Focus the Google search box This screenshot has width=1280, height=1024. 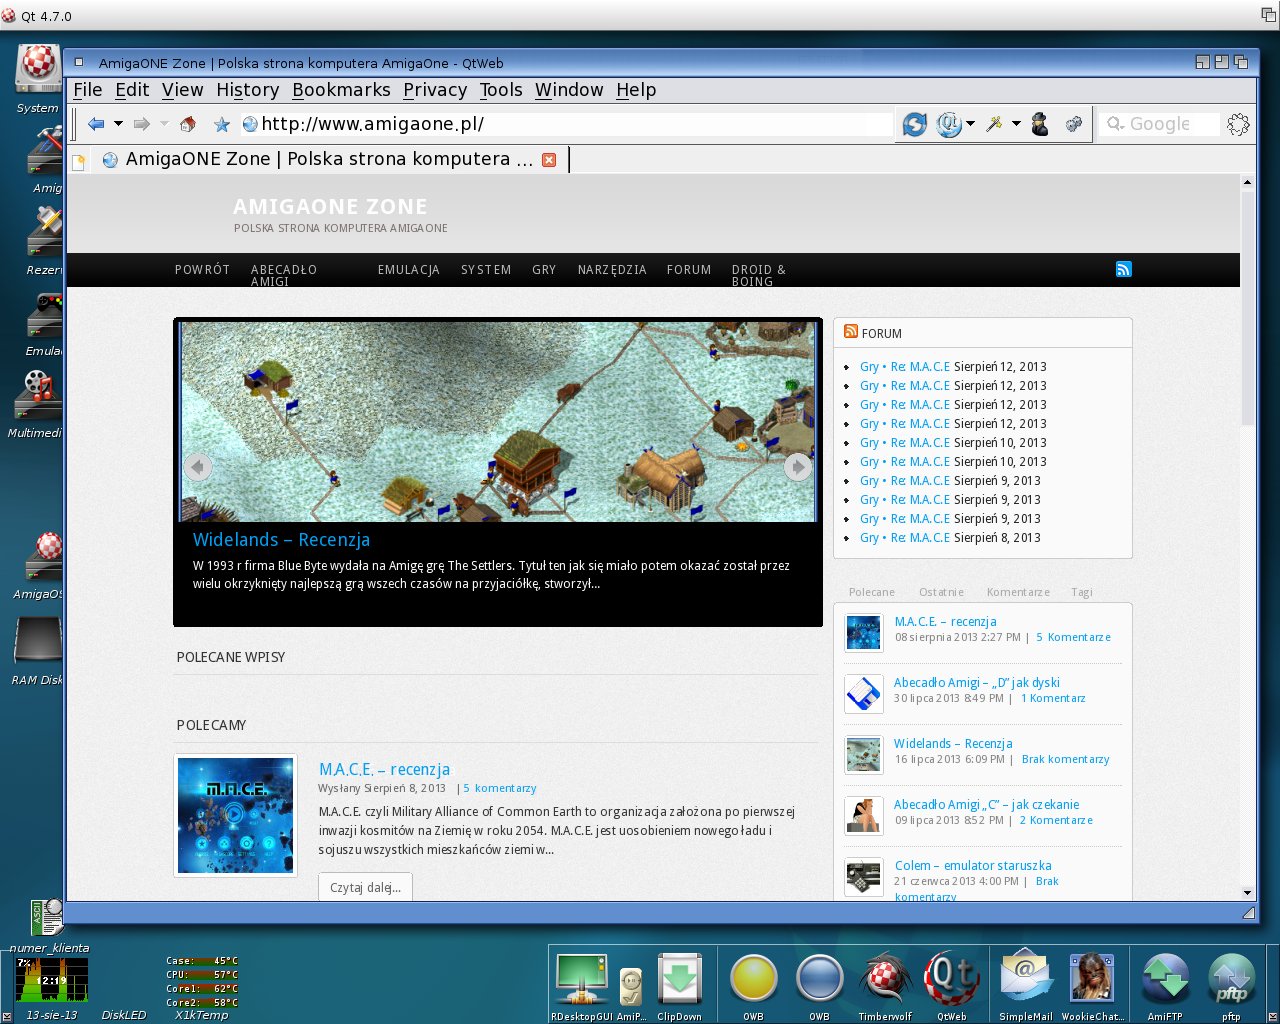pyautogui.click(x=1160, y=124)
